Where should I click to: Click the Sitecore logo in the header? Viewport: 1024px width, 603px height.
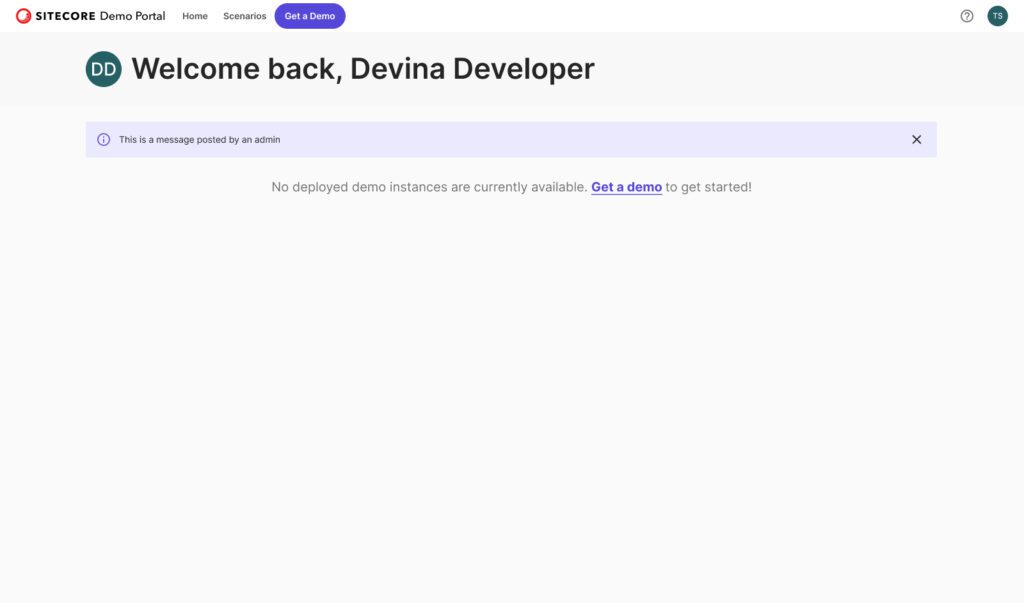tap(56, 16)
